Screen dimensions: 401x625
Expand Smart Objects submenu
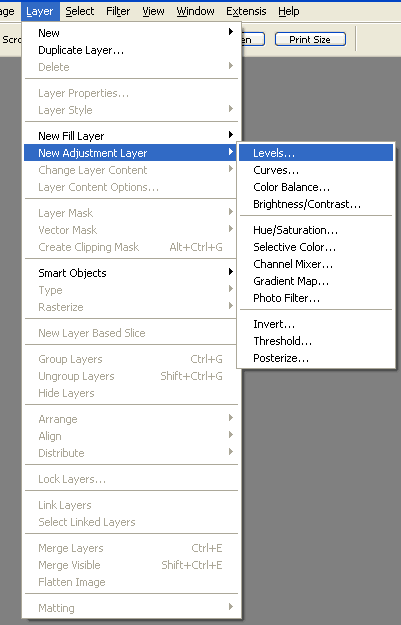coord(230,272)
